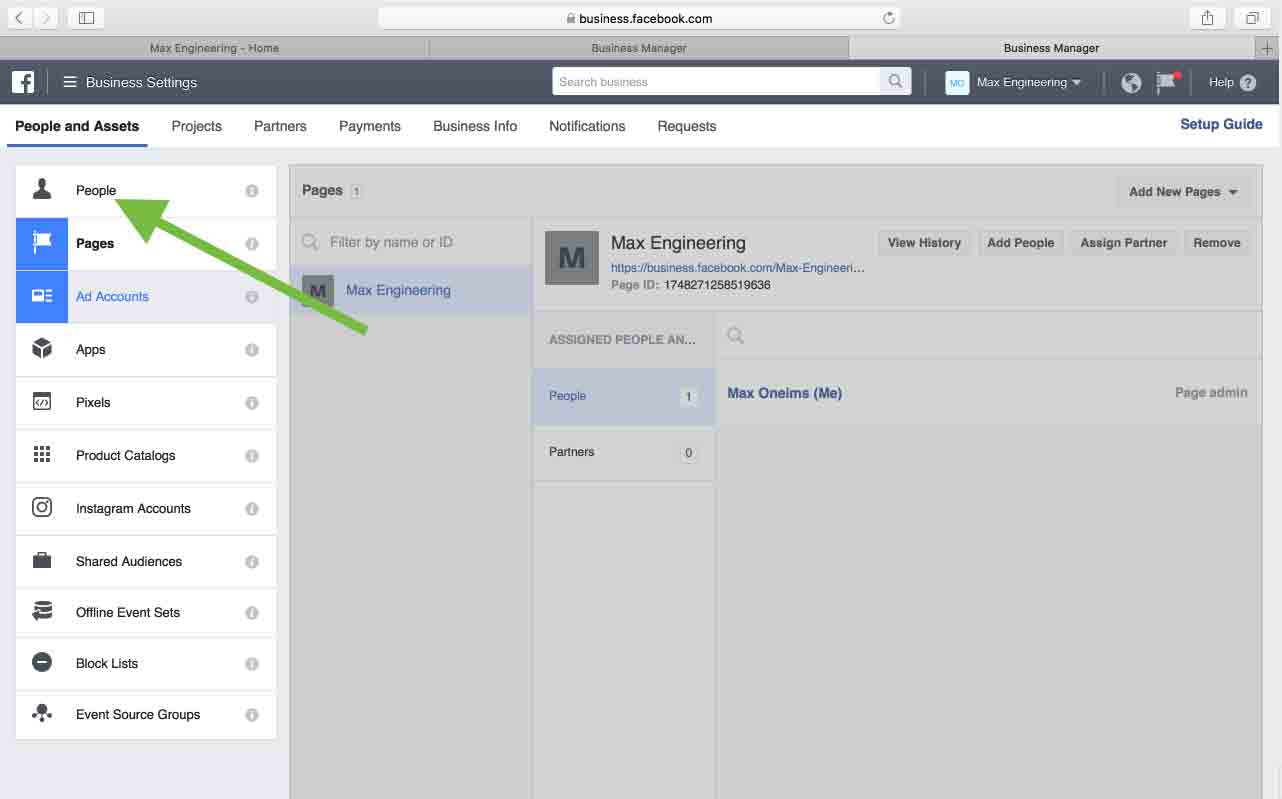Show info for People sidebar item
The height and width of the screenshot is (799, 1282).
point(252,191)
